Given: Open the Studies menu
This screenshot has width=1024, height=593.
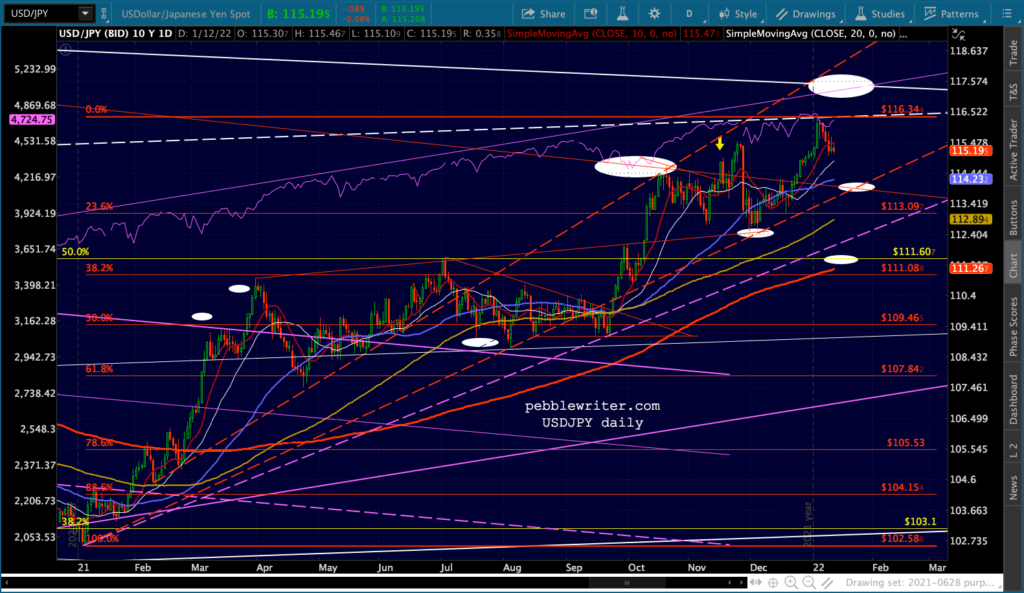Looking at the screenshot, I should (880, 14).
